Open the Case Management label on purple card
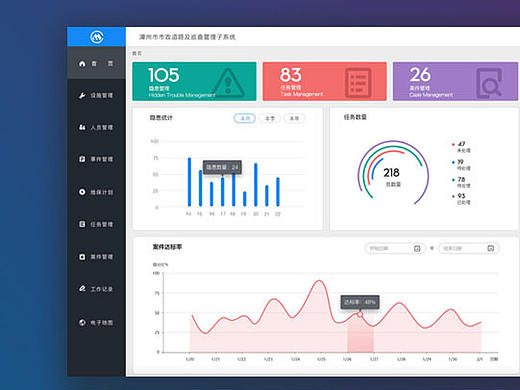This screenshot has height=390, width=520. tap(431, 95)
